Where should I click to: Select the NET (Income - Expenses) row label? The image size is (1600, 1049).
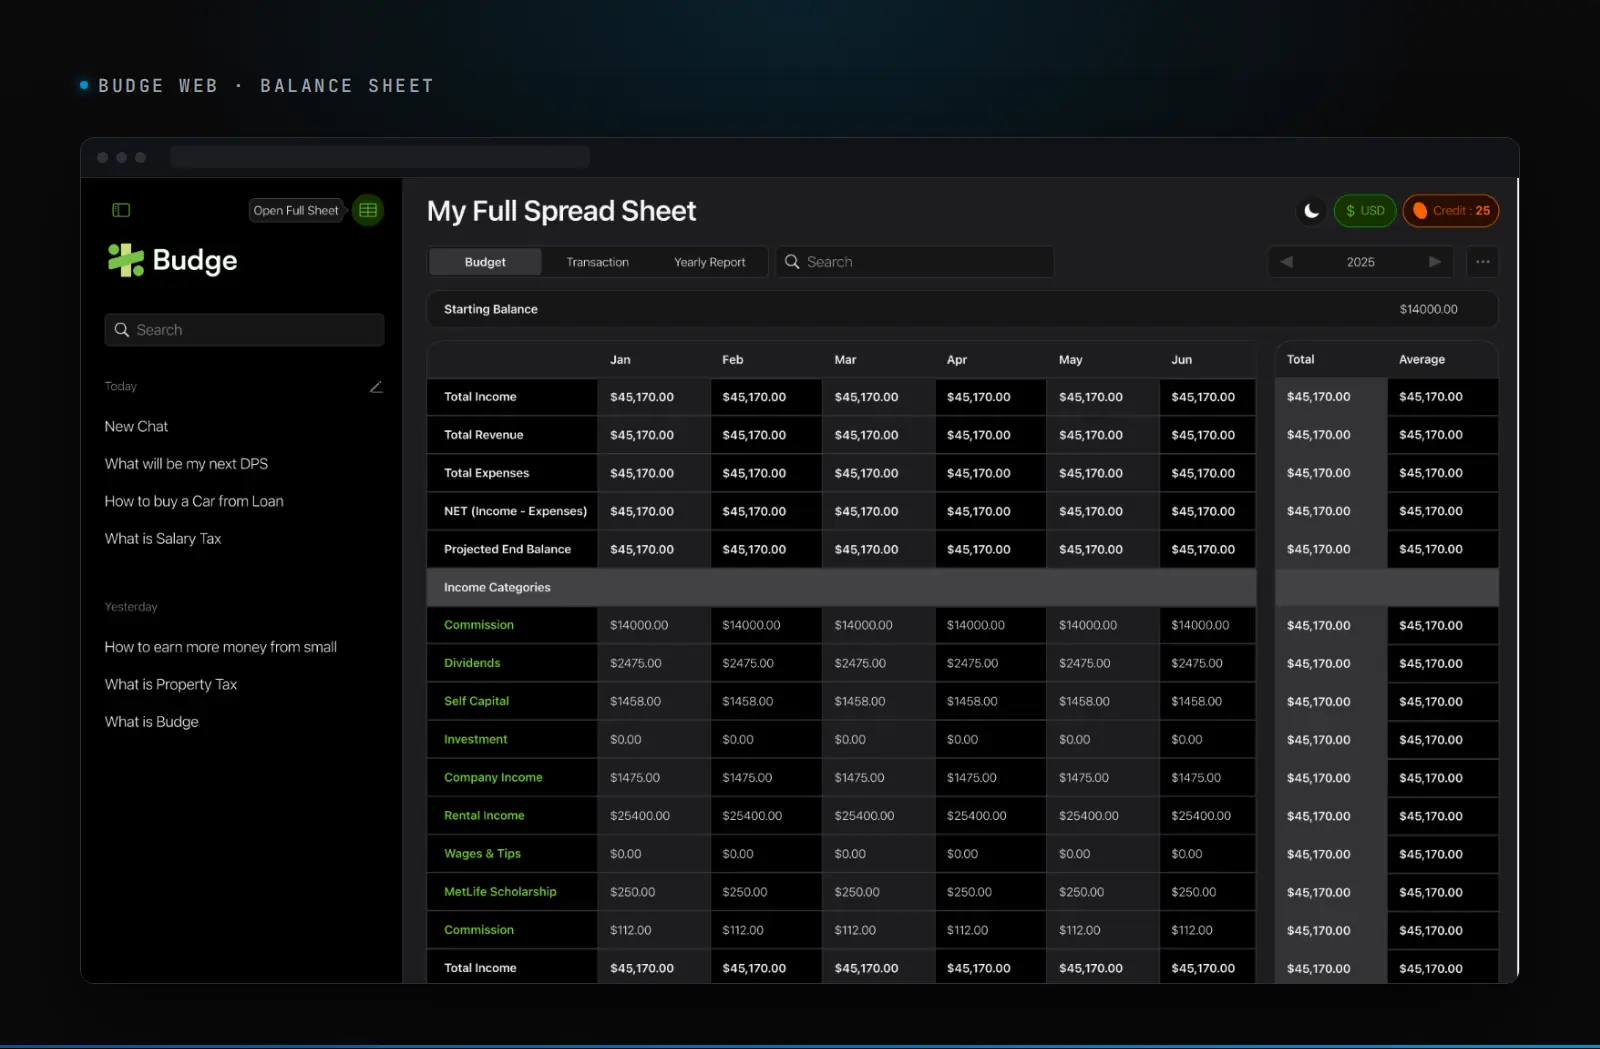click(x=515, y=511)
